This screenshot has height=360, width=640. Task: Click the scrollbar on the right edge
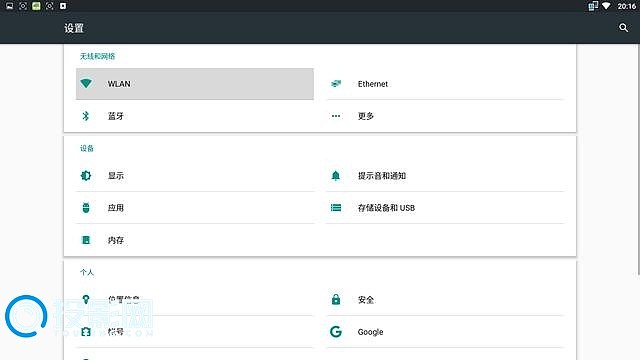[638, 160]
